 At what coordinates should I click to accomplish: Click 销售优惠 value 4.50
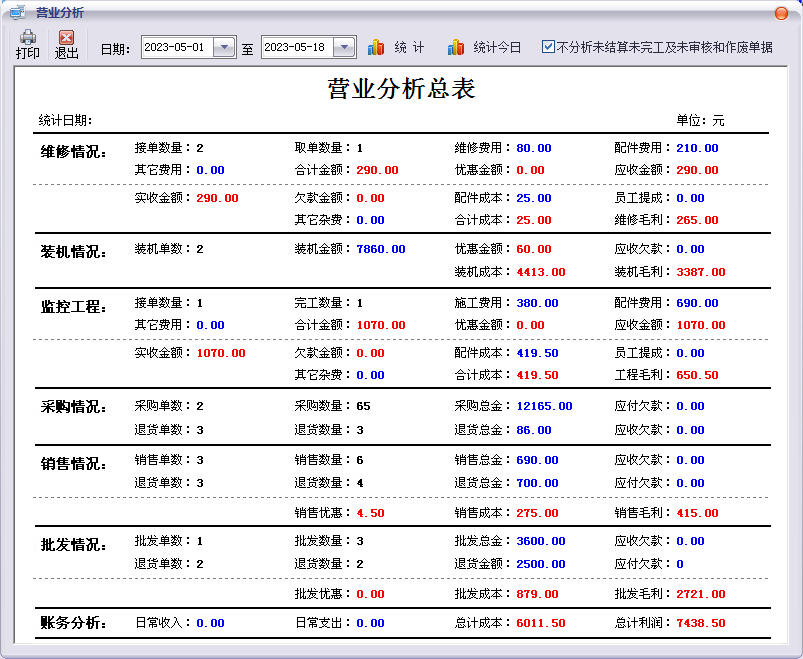[370, 513]
